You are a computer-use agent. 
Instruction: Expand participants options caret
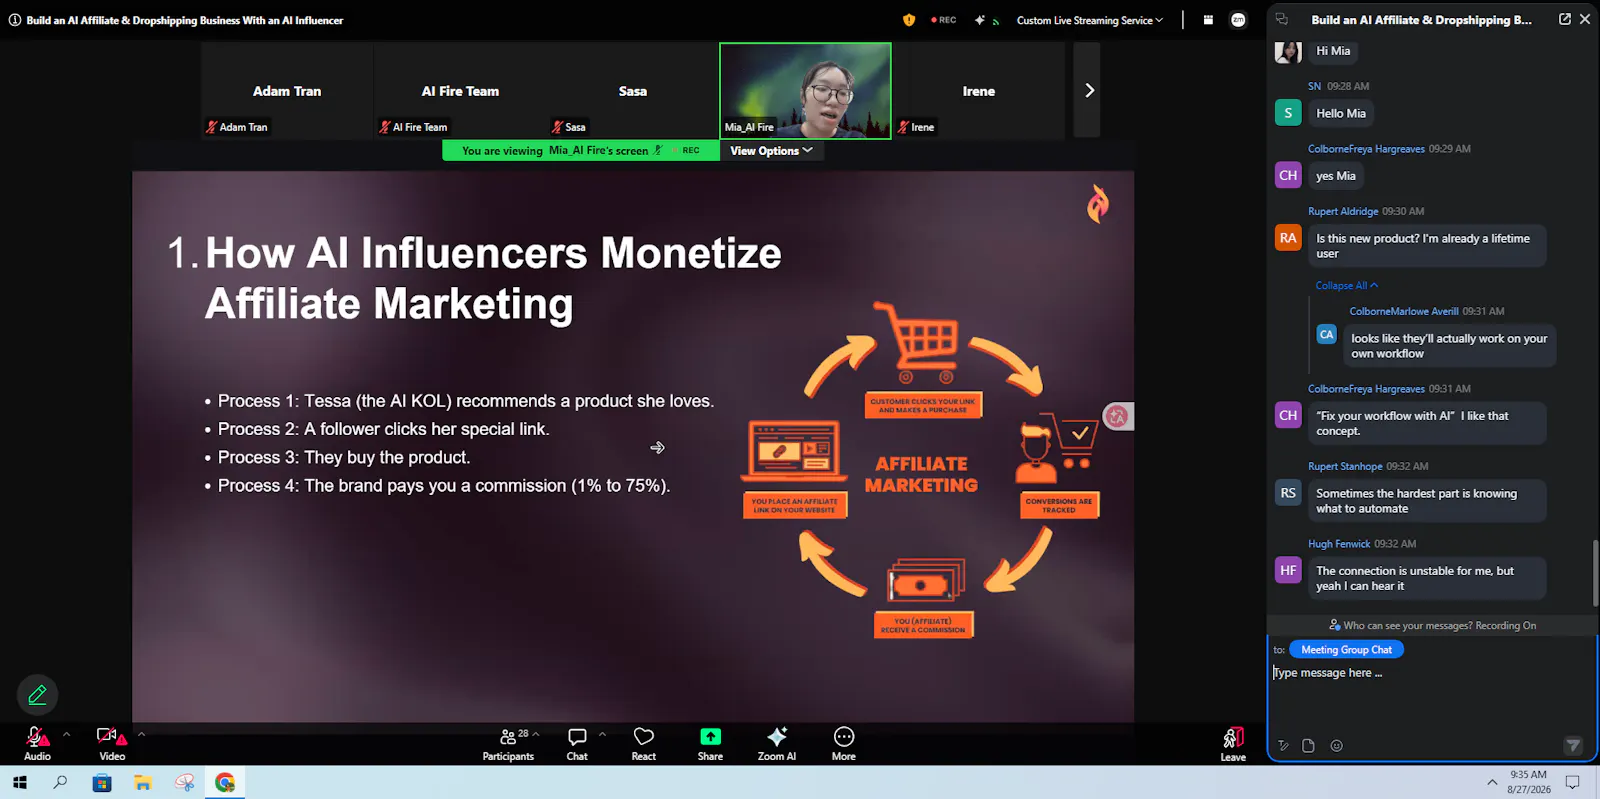point(536,734)
